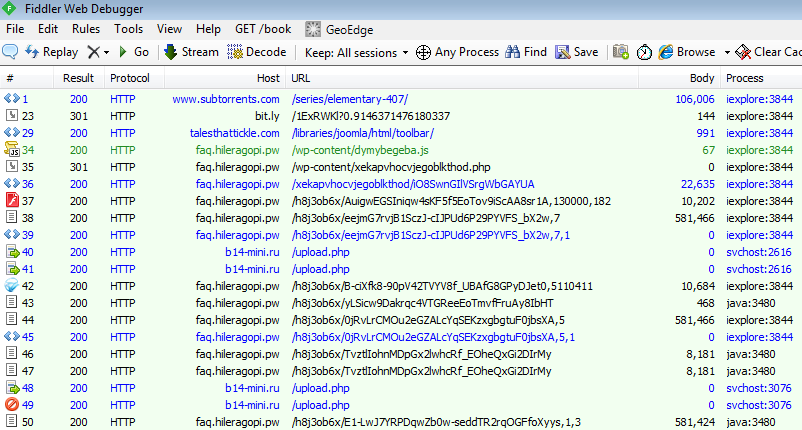Click the HTML icon of session 36
Image resolution: width=802 pixels, height=430 pixels.
point(11,183)
